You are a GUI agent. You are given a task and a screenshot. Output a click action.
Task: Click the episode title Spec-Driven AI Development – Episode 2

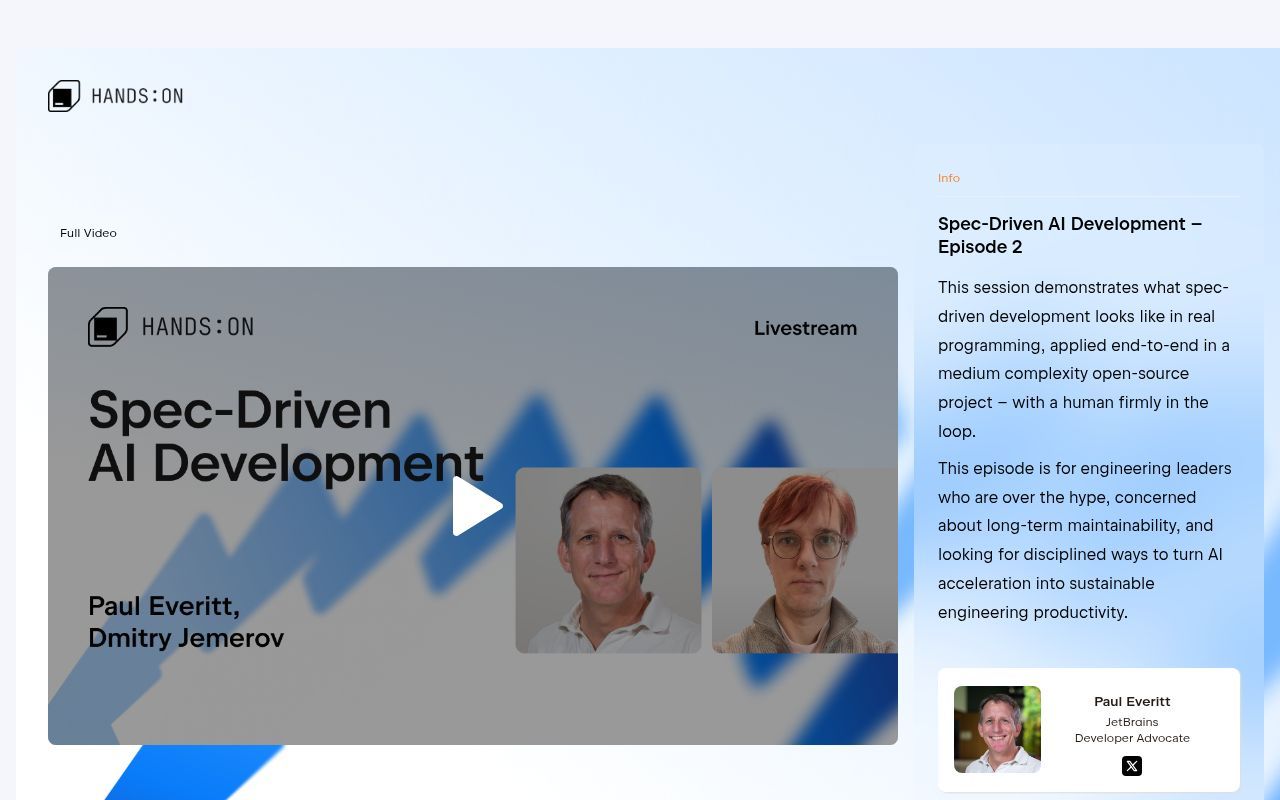click(1070, 235)
